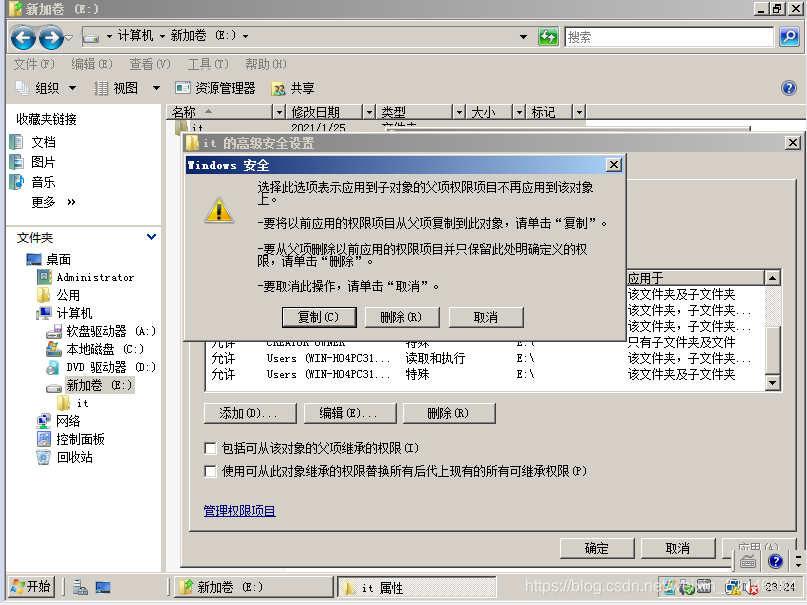Click 复制(C) in Windows 安全 dialog
Screen dimensions: 807x605
(319, 317)
